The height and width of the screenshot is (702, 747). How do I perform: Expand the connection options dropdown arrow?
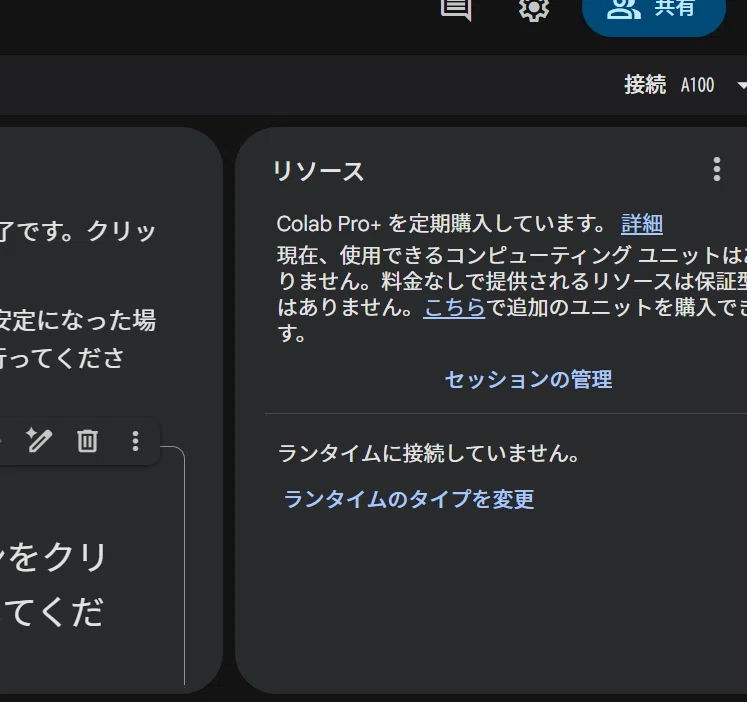click(741, 86)
